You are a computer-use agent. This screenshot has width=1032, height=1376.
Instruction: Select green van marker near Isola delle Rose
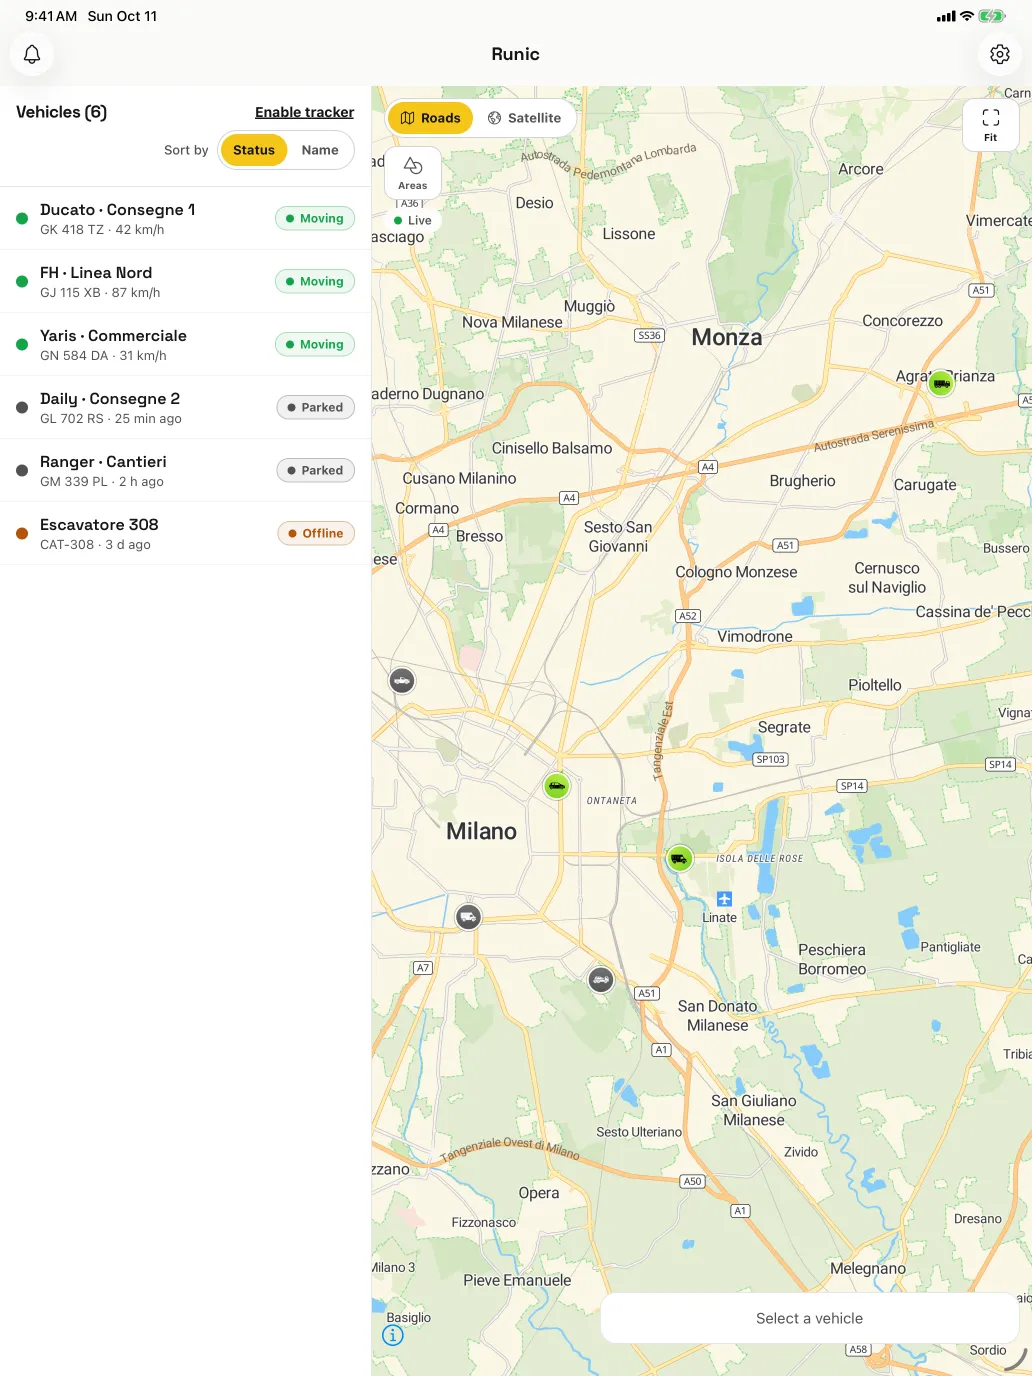(x=680, y=858)
